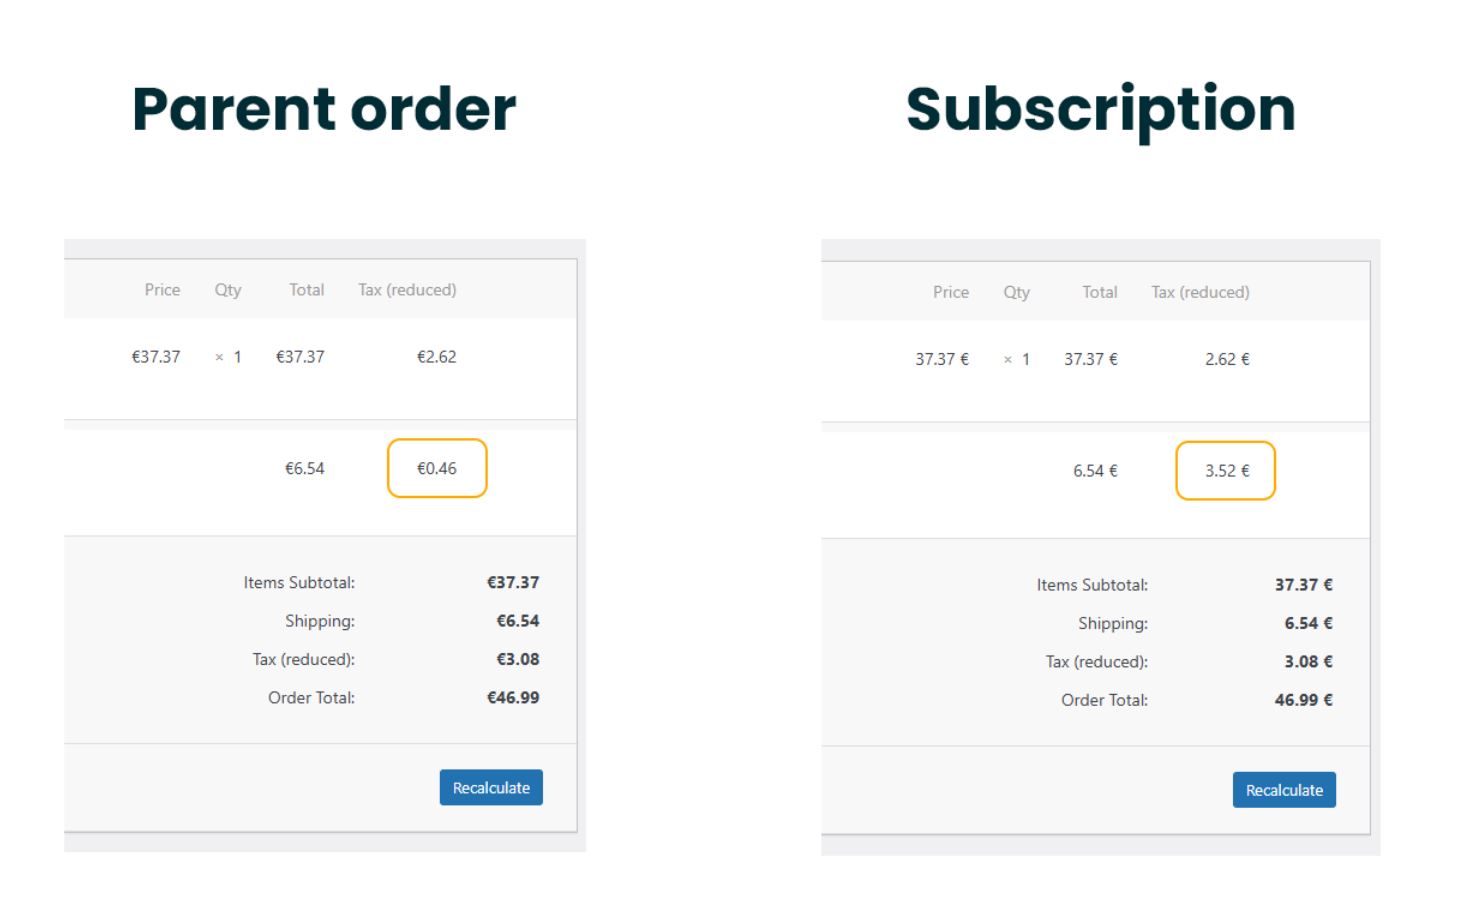The height and width of the screenshot is (915, 1458).
Task: Click 46.99 € Order Total in Subscription
Action: pos(1304,700)
